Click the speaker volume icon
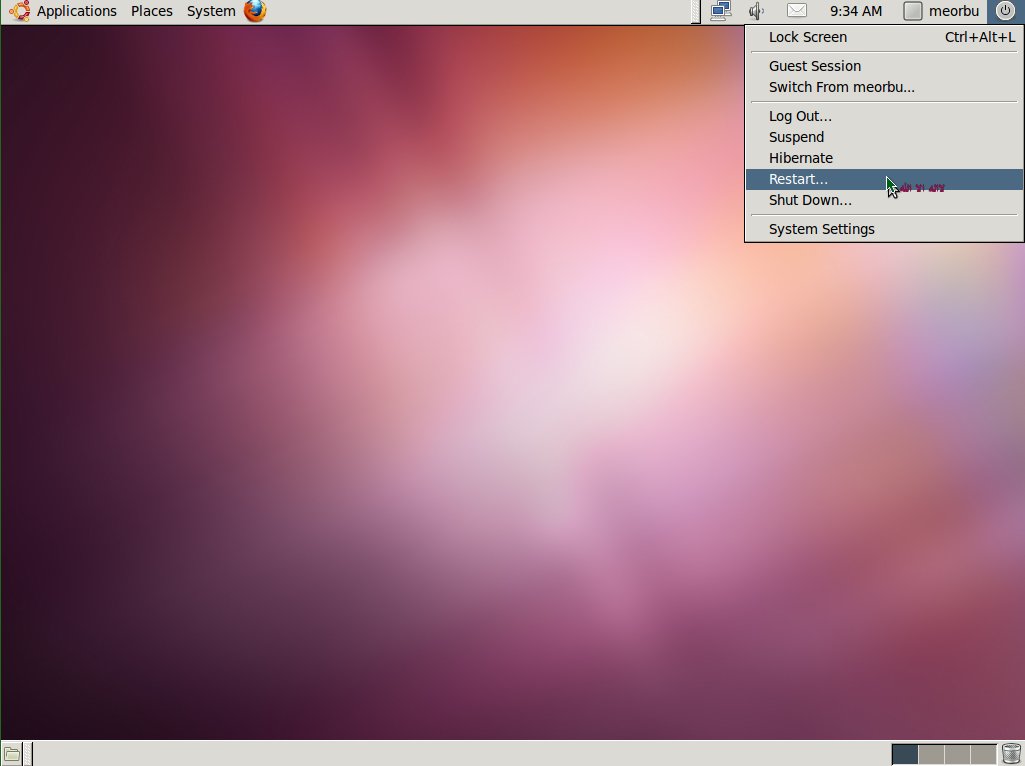Screen dimensions: 1025x766 pyautogui.click(x=756, y=11)
